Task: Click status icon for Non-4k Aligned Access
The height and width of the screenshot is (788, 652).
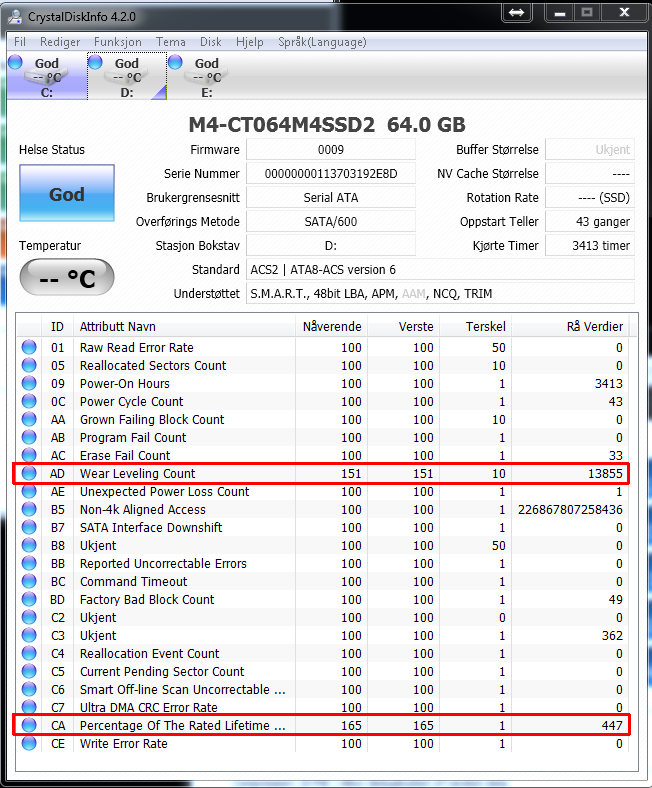Action: [x=29, y=510]
